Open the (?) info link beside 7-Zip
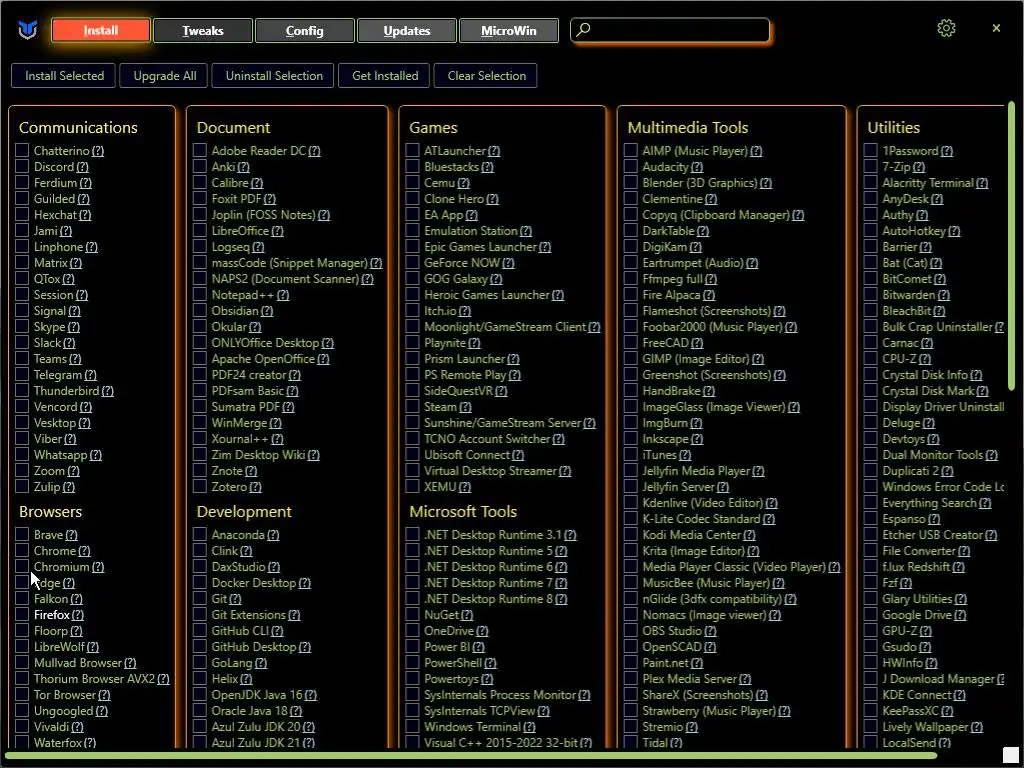 919,167
